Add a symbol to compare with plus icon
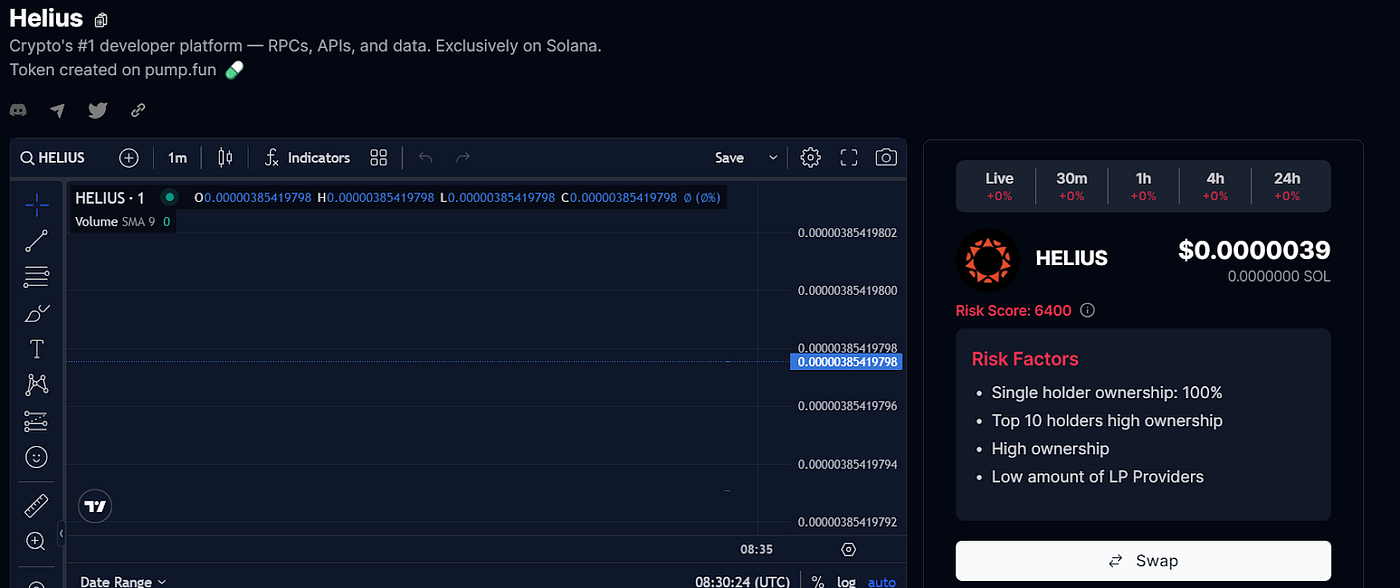The image size is (1400, 588). 129,158
